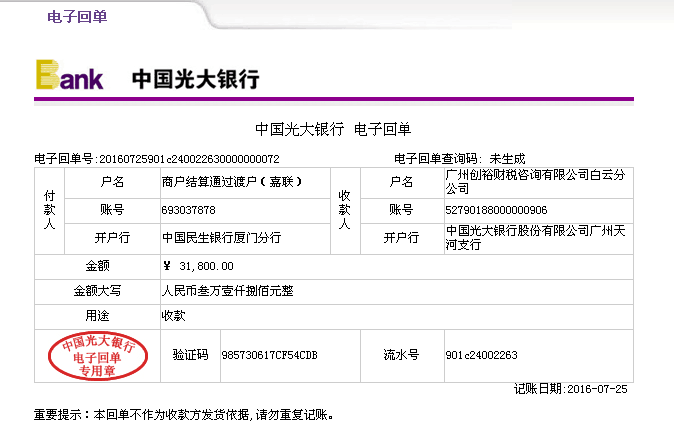
Task: Select verification code 985730617CF54CDB
Action: click(270, 355)
